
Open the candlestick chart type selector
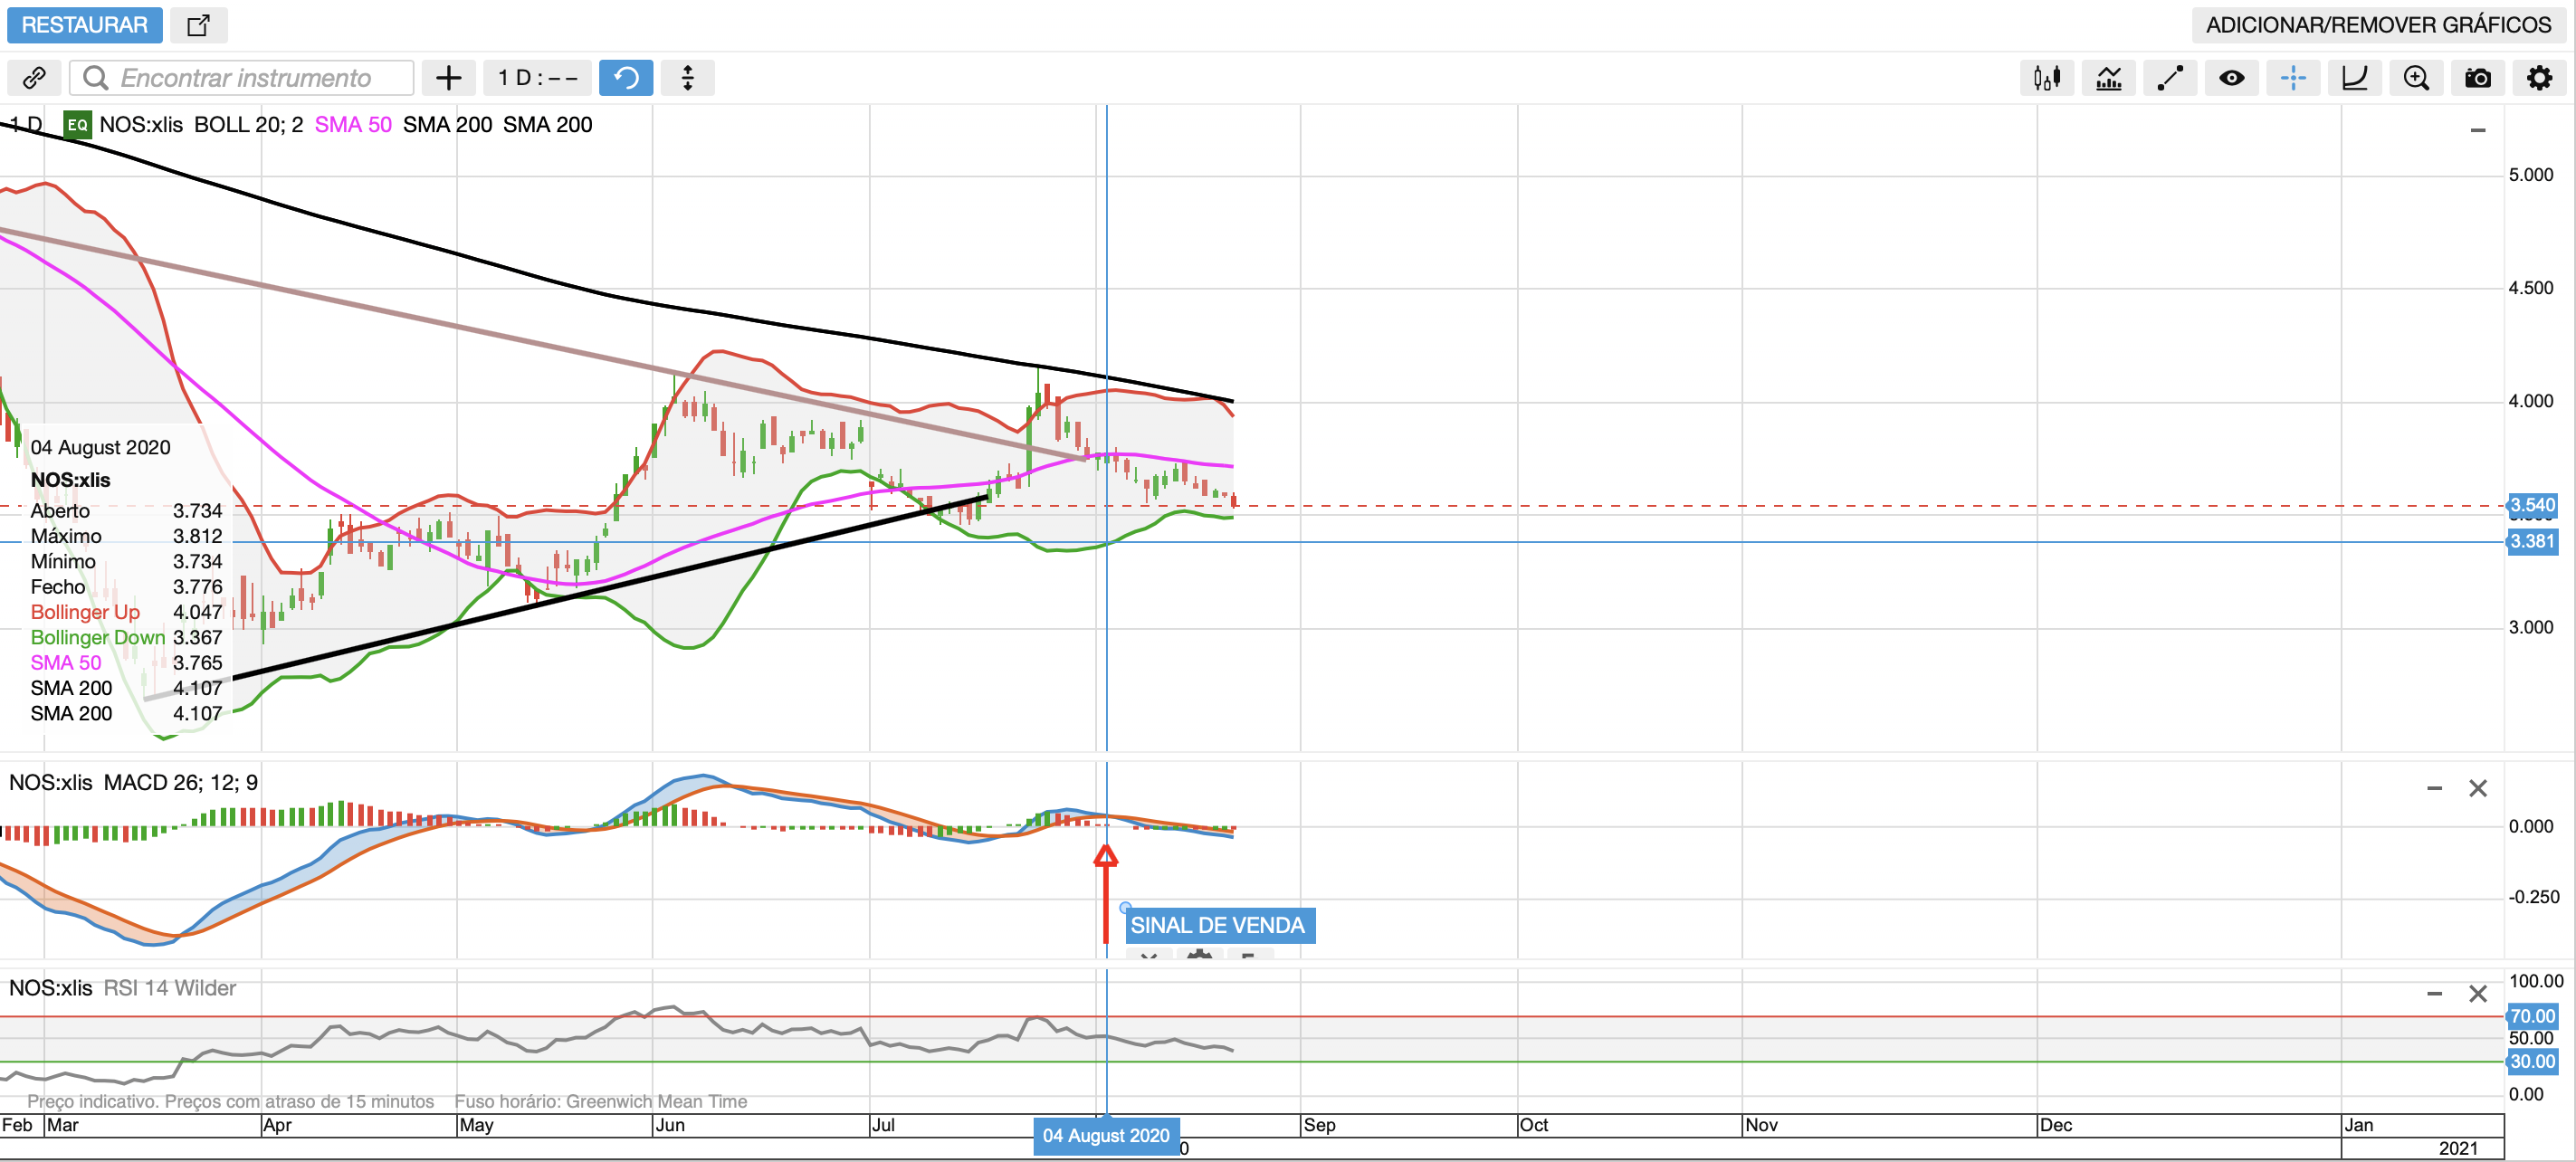(2047, 78)
